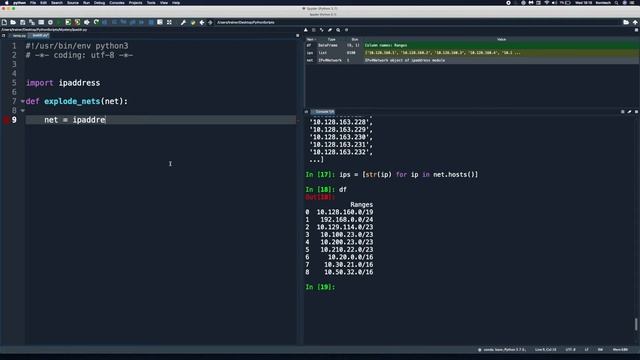Viewport: 640px width, 360px height.
Task: Re-run last script toolbar icon
Action: pyautogui.click(x=96, y=22)
